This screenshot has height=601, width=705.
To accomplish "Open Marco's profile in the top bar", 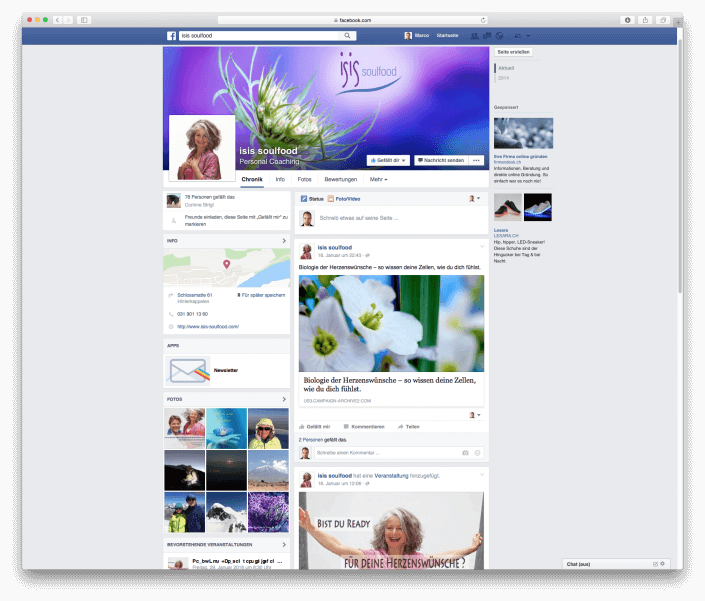I will (417, 36).
